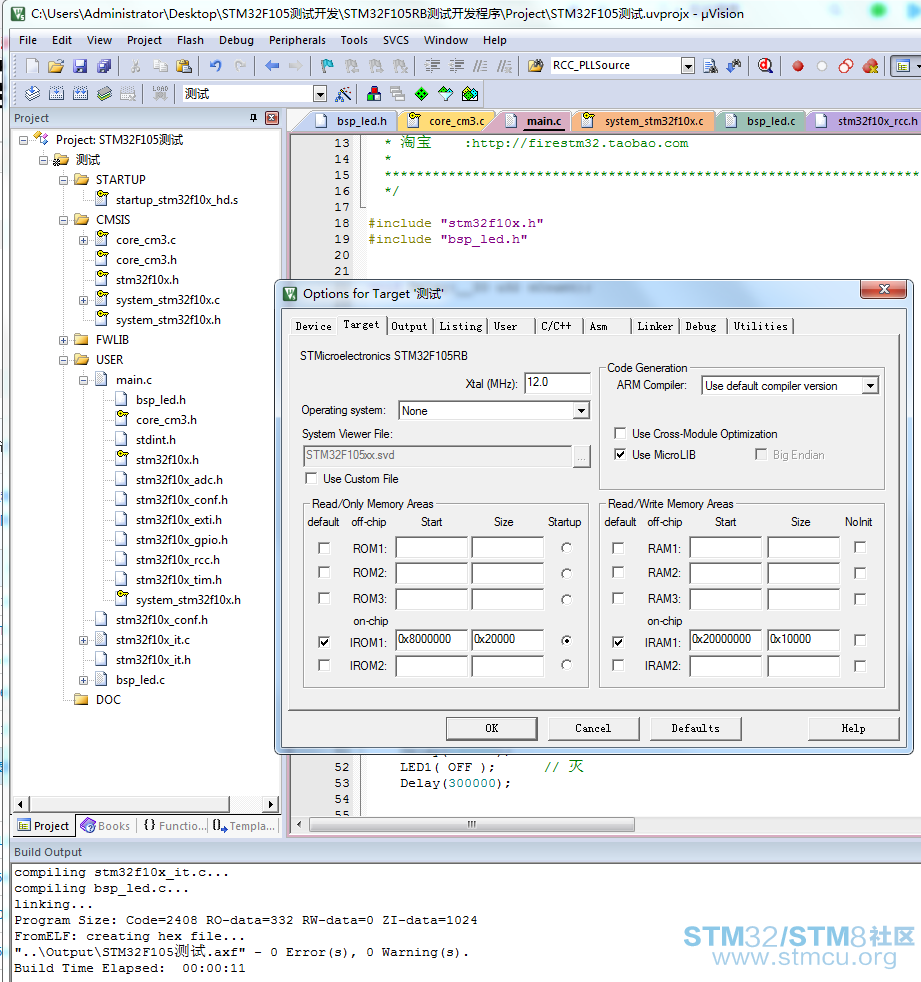The height and width of the screenshot is (982, 921).
Task: Open the system_stm32f10x.c editor tab
Action: coord(644,121)
